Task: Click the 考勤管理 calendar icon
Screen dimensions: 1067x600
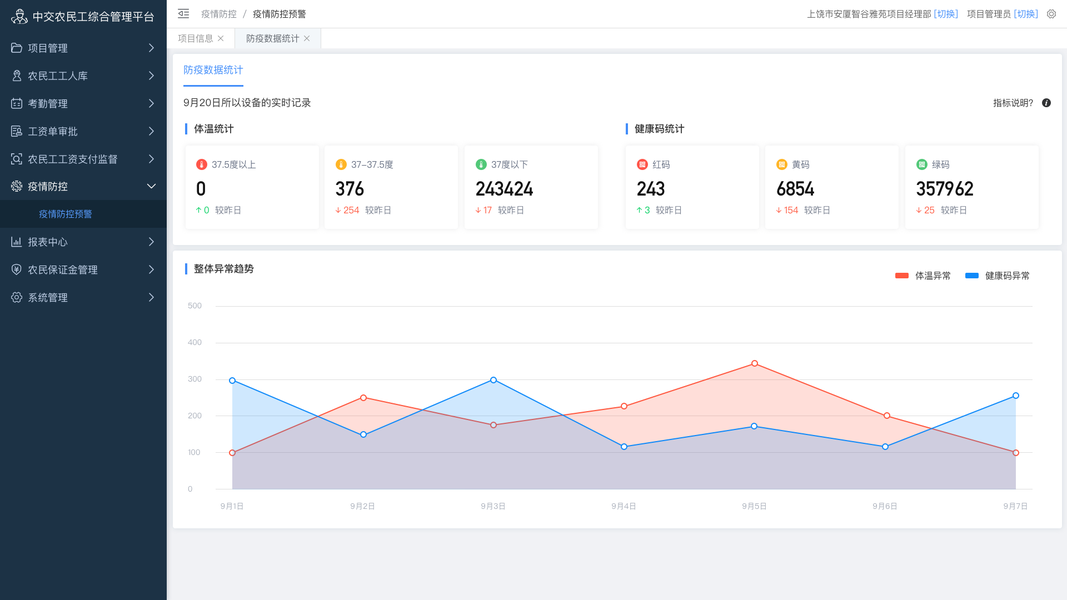Action: pos(16,103)
